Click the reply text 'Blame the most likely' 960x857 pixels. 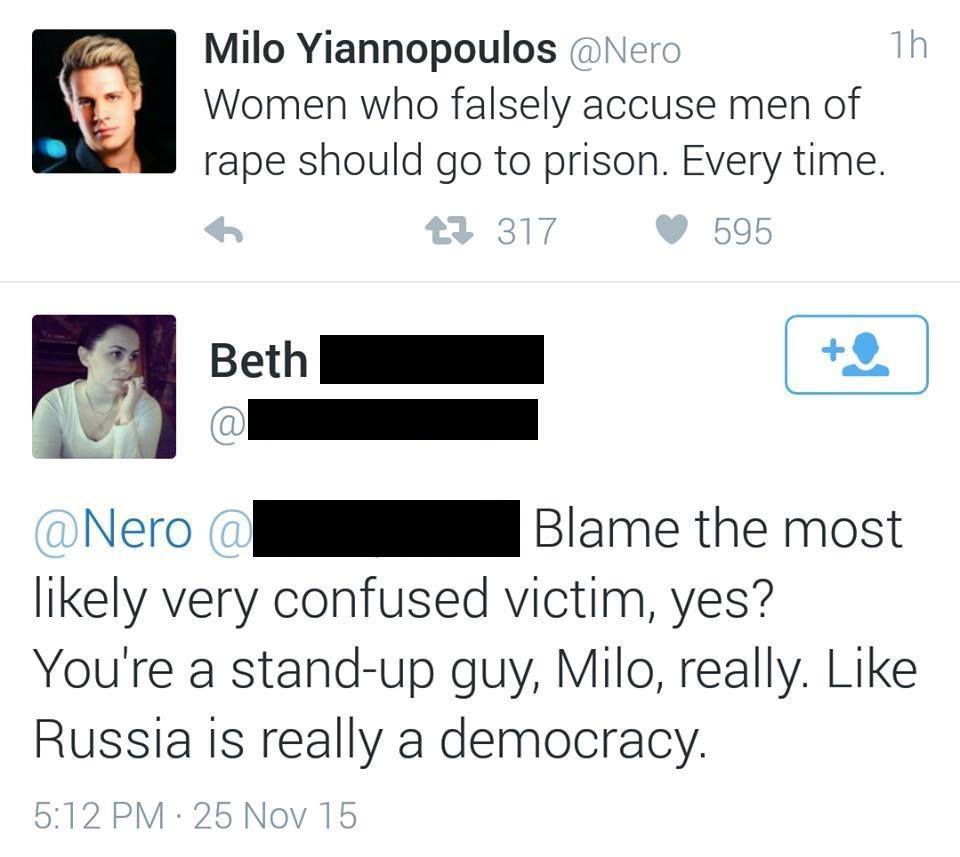click(x=716, y=530)
